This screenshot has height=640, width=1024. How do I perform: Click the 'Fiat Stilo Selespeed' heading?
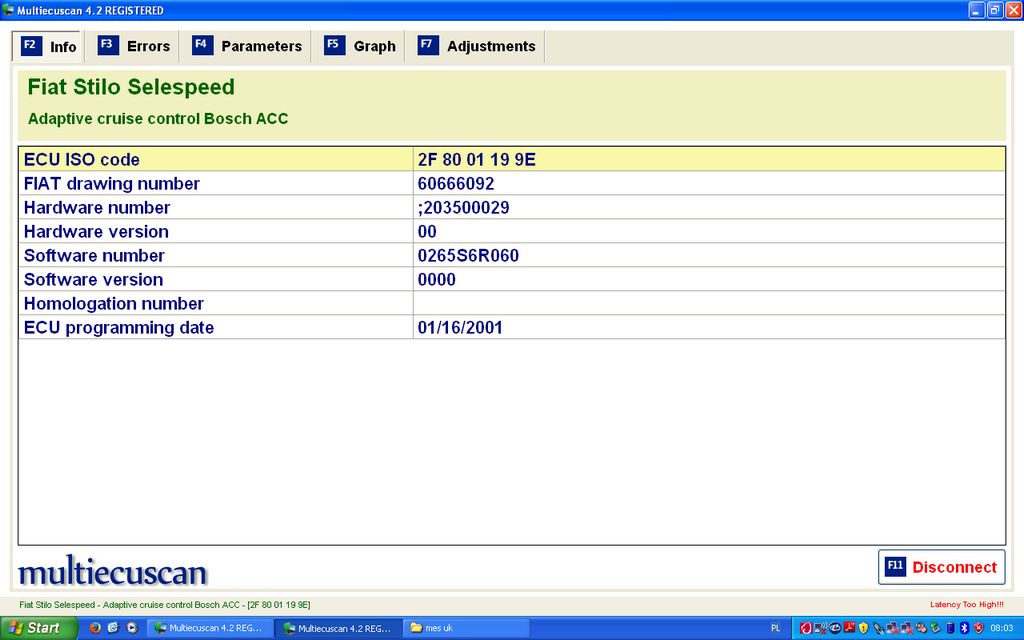[131, 87]
